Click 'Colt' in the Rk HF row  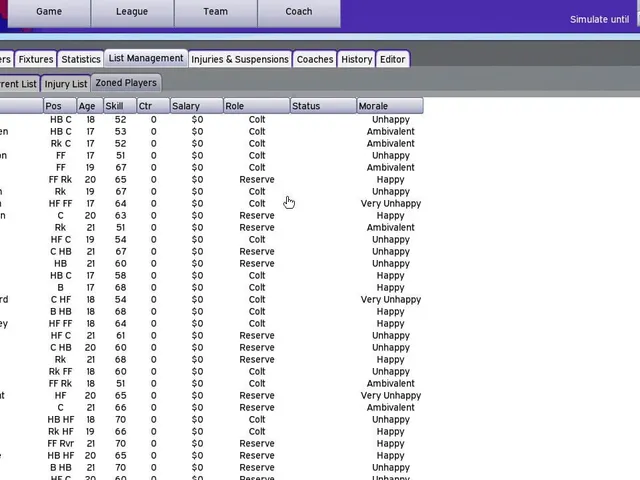coord(257,431)
